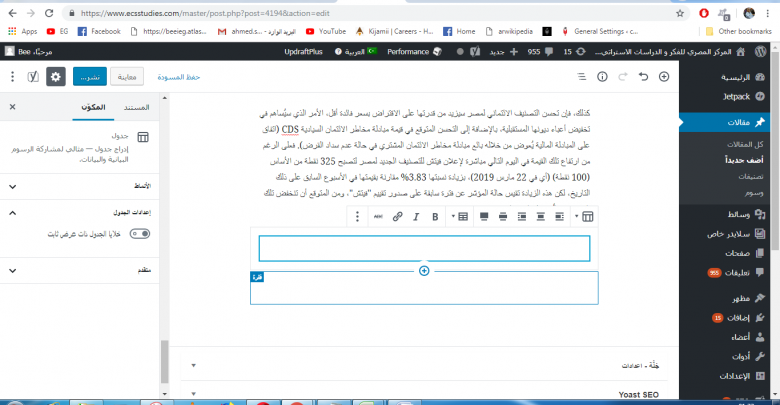The image size is (780, 405).
Task: Insert a link using chain icon
Action: 397,215
